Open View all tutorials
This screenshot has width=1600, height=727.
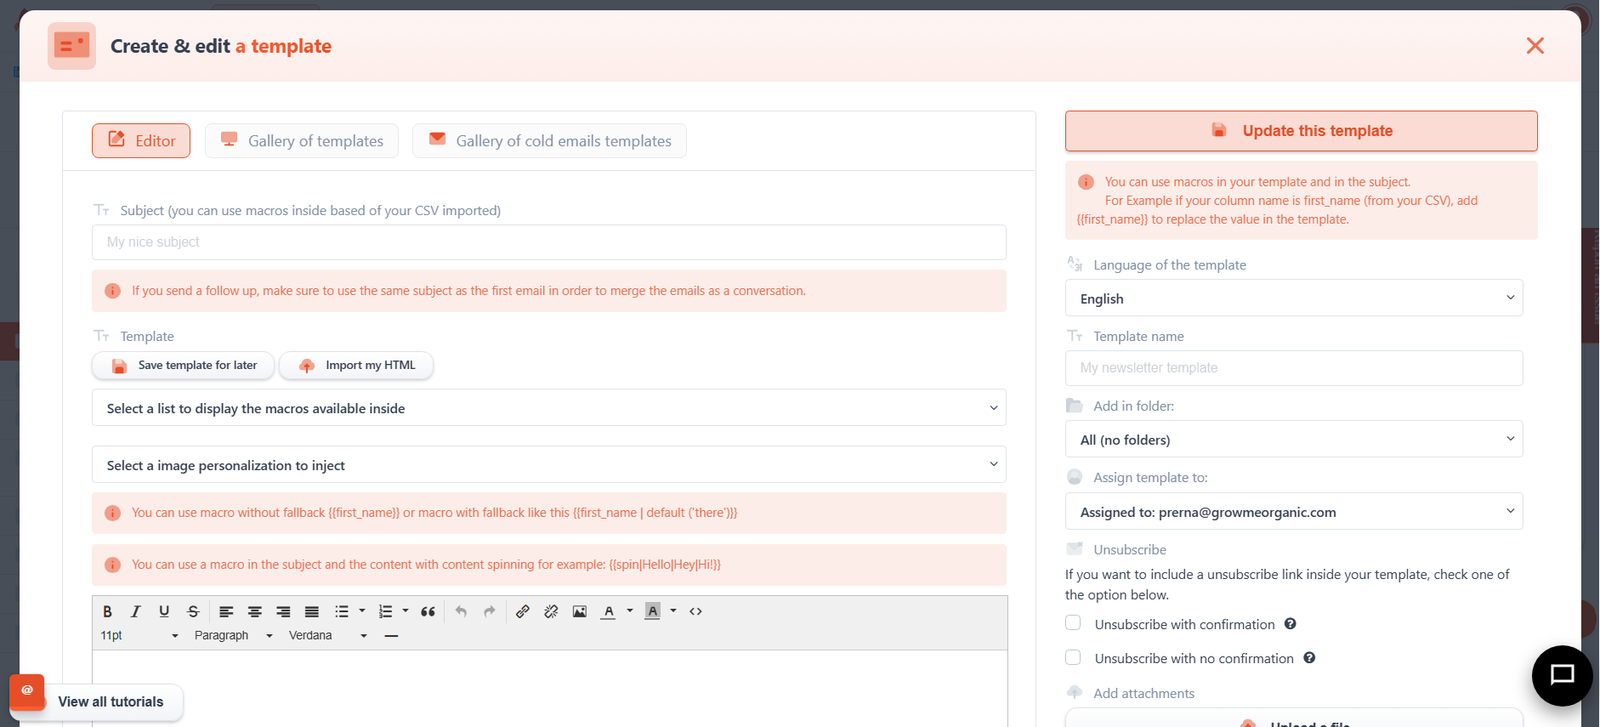coord(110,702)
